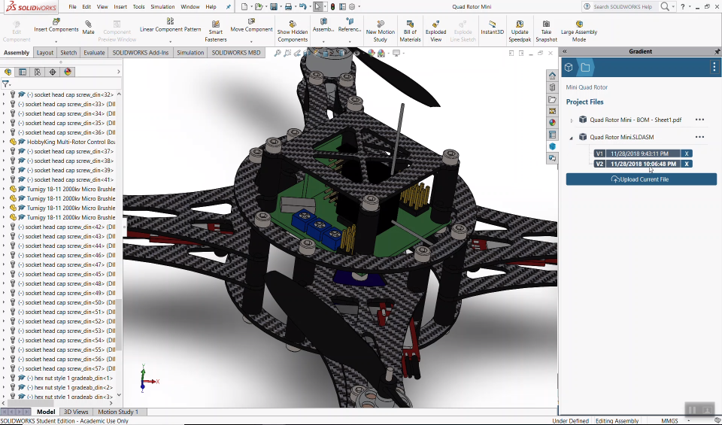The width and height of the screenshot is (722, 425).
Task: Open the Motion Study 1 tab
Action: click(118, 412)
